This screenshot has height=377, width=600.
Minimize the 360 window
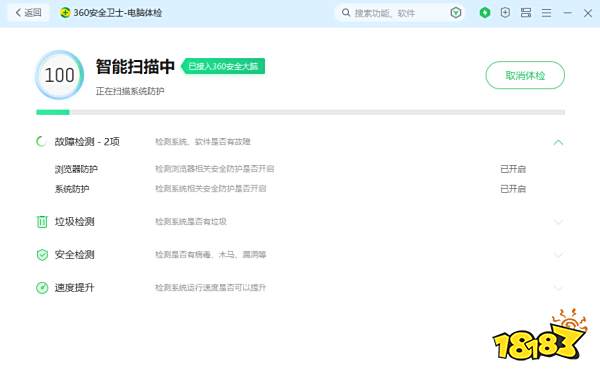point(567,13)
